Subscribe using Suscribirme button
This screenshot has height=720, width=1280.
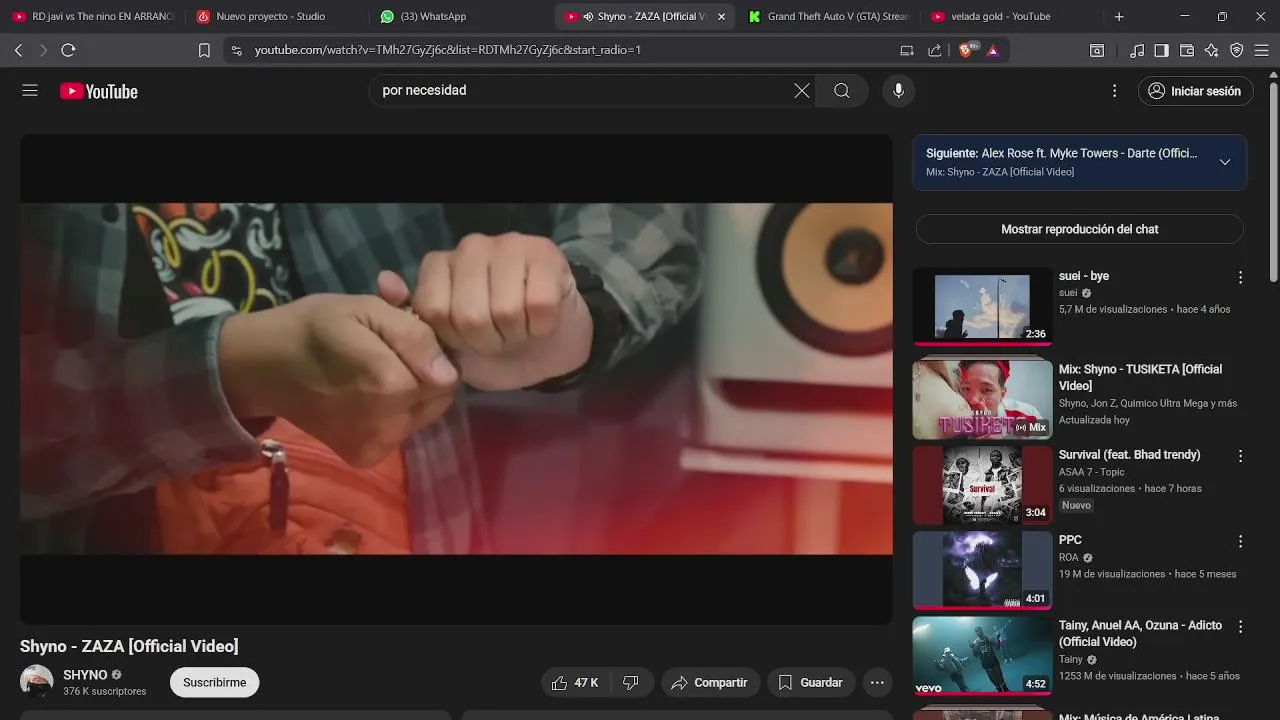click(x=214, y=682)
